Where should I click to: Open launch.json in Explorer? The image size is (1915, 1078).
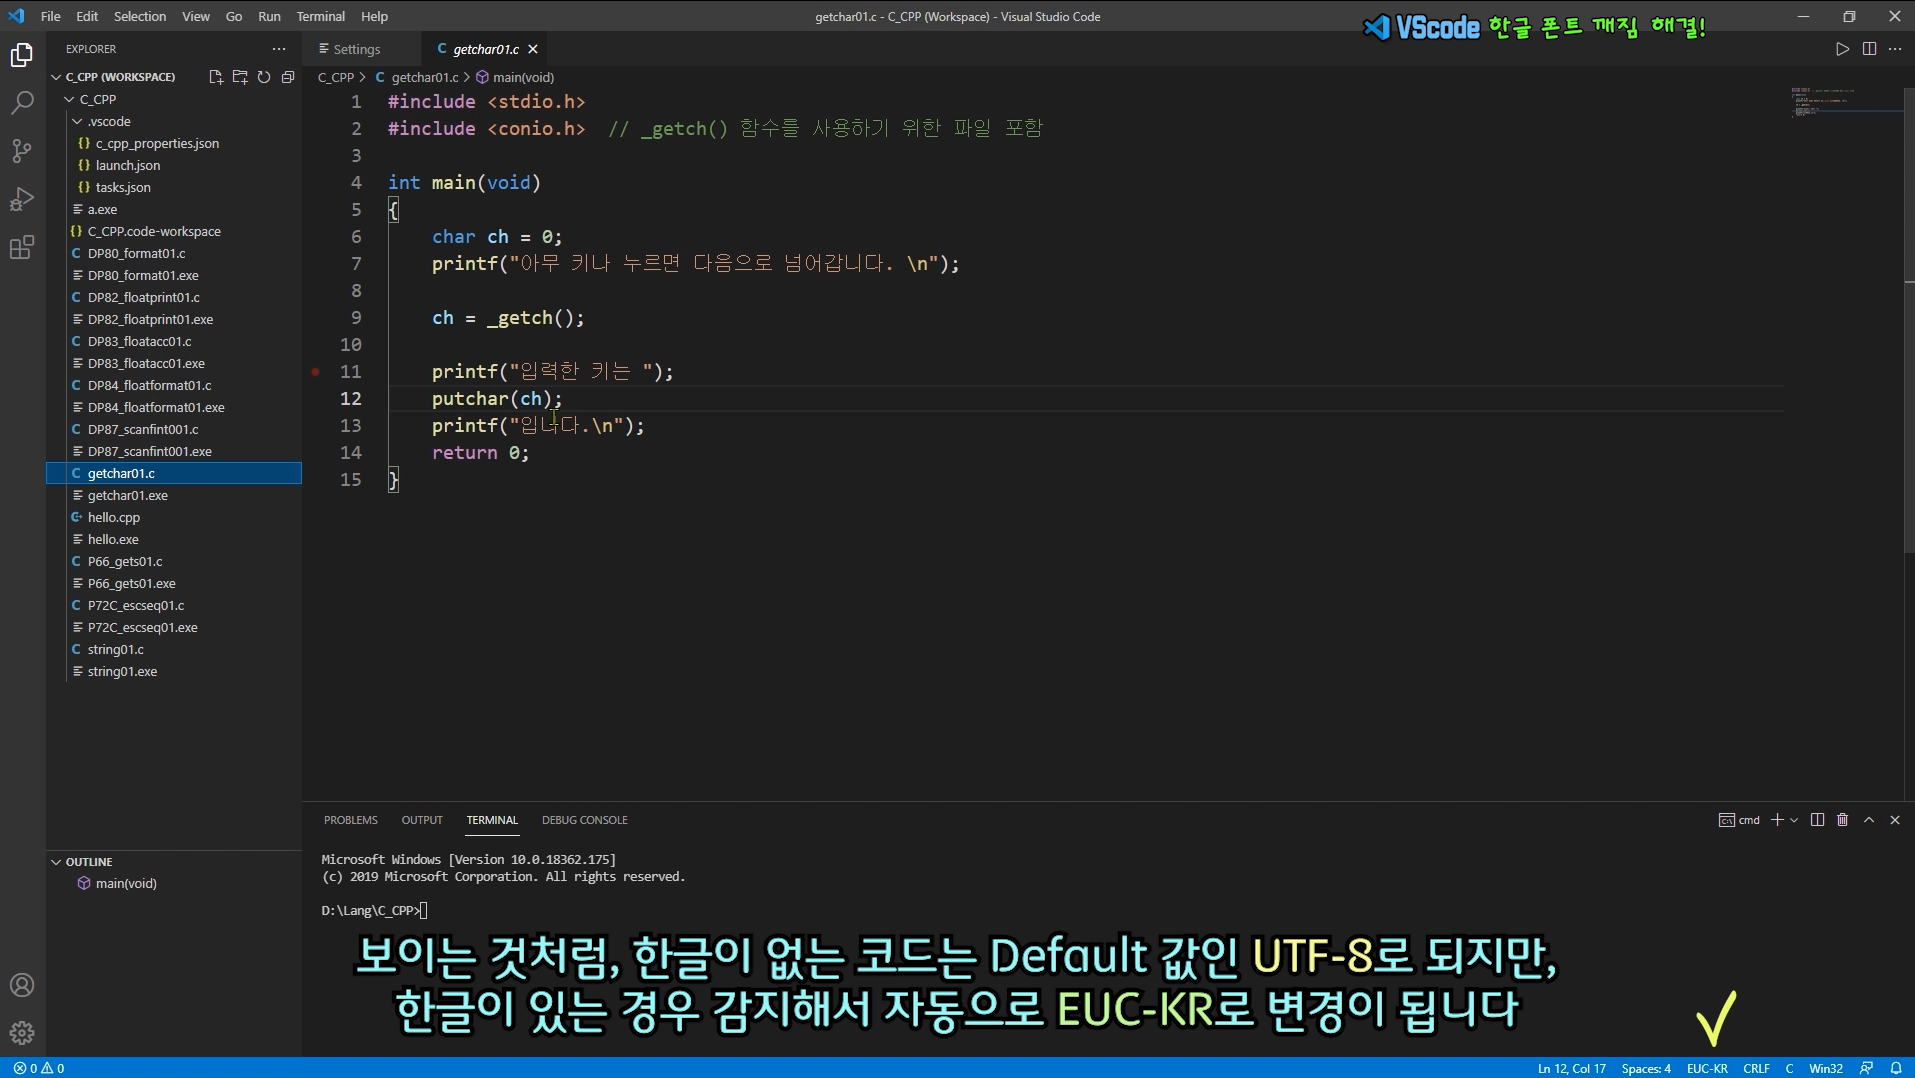pos(128,165)
